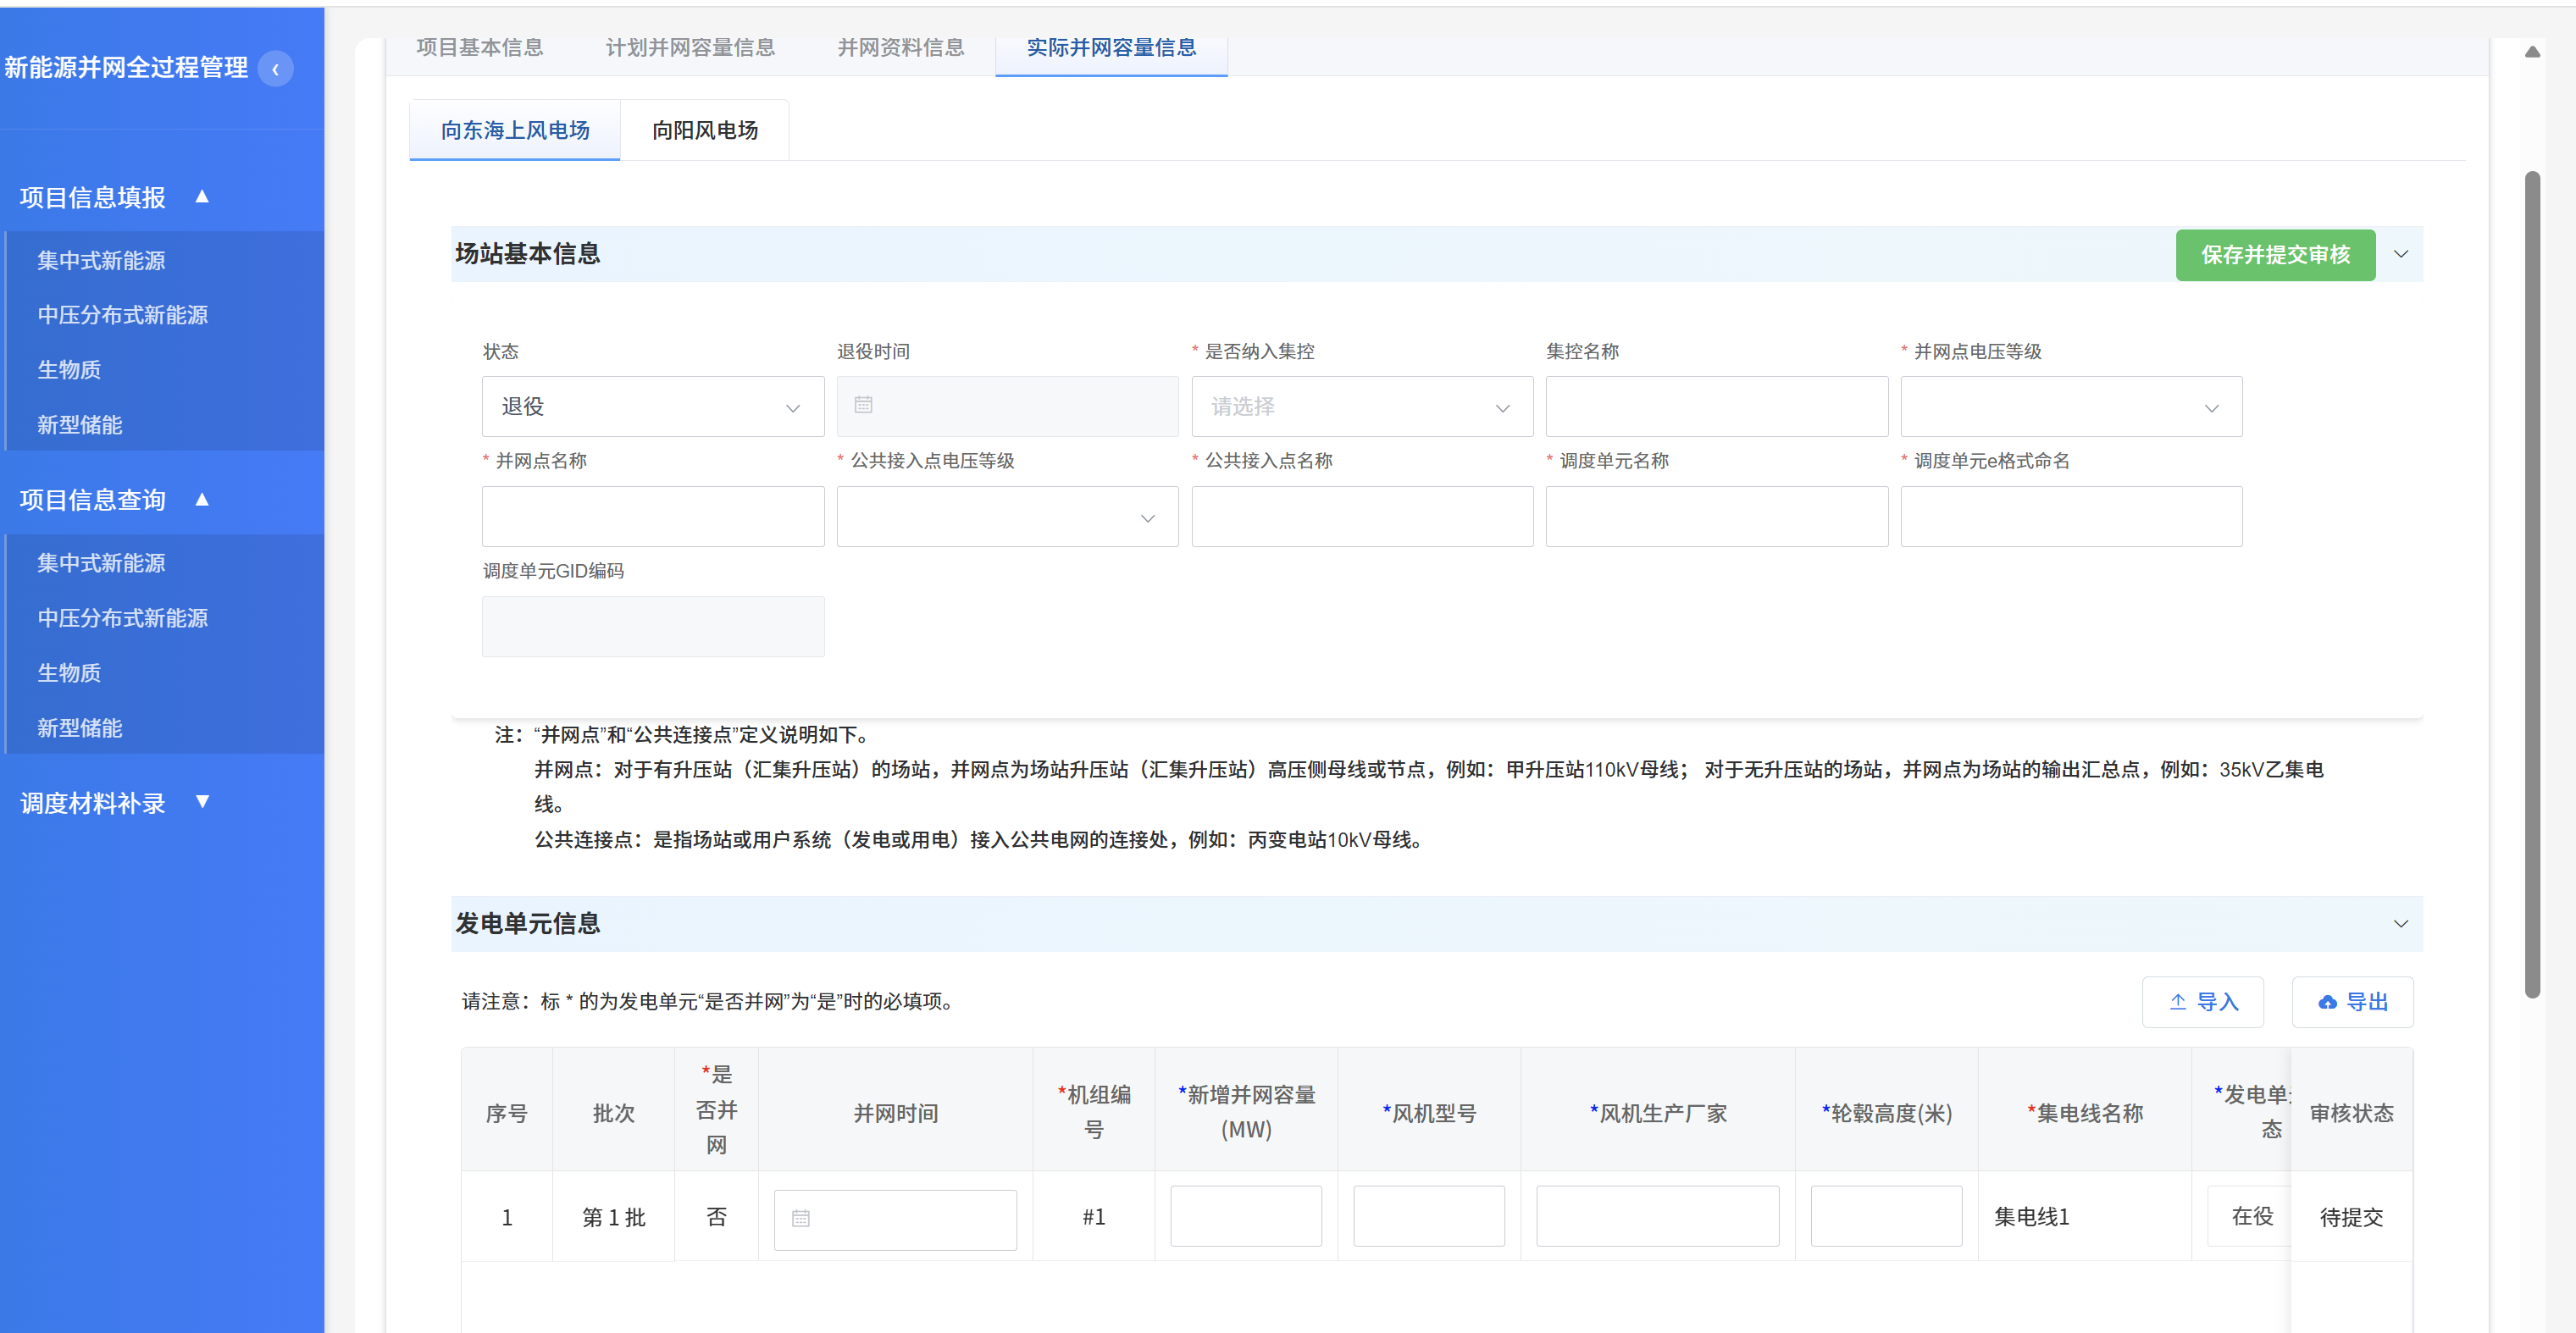2576x1333 pixels.
Task: Click the vertical page scrollbar
Action: 2532,585
